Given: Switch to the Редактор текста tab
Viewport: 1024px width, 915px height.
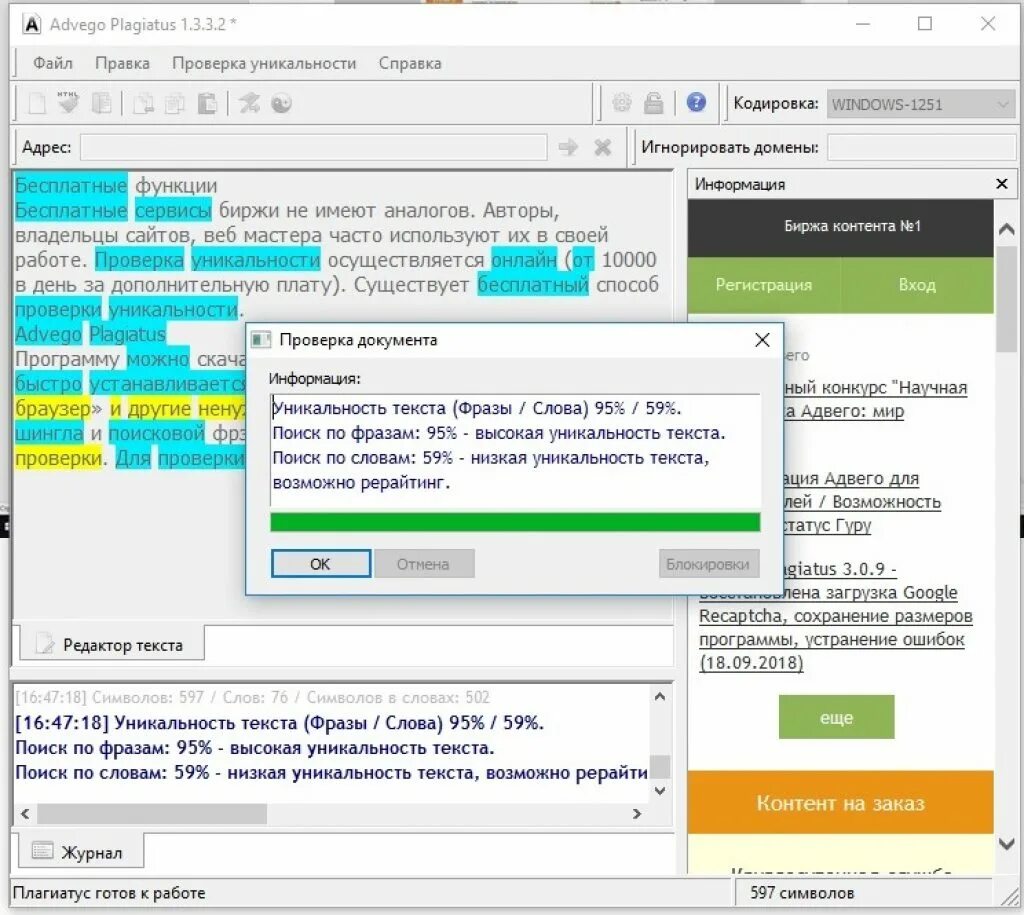Looking at the screenshot, I should coord(112,644).
